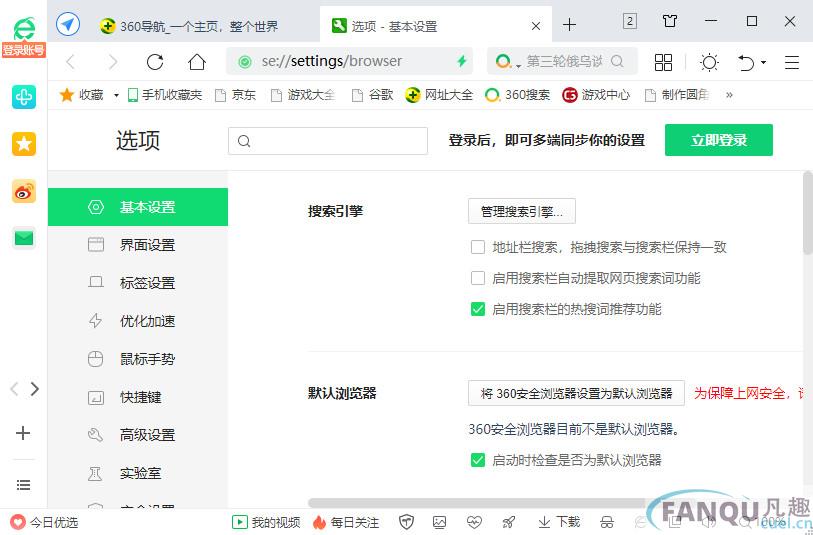Click 管理搜索引擎 button

521,211
